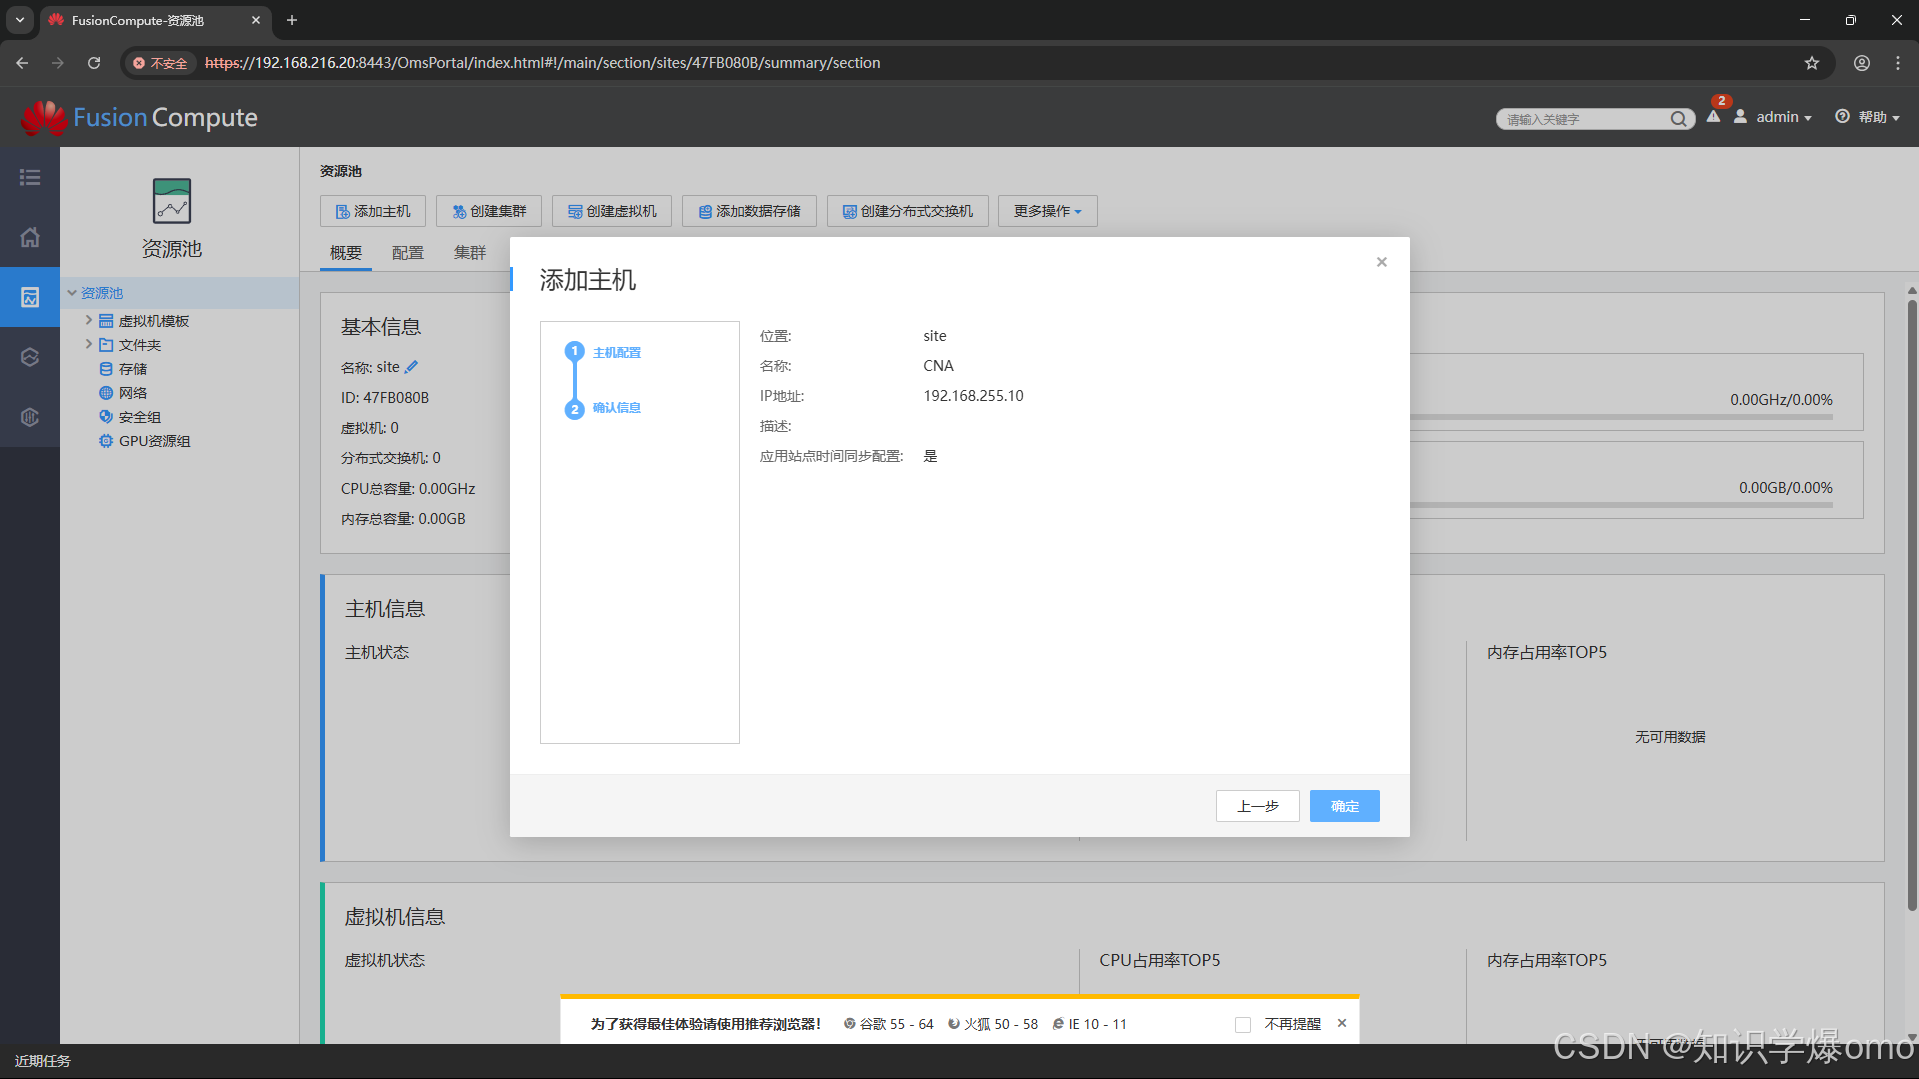Open the shield security sidebar icon
The height and width of the screenshot is (1079, 1919).
tap(30, 417)
